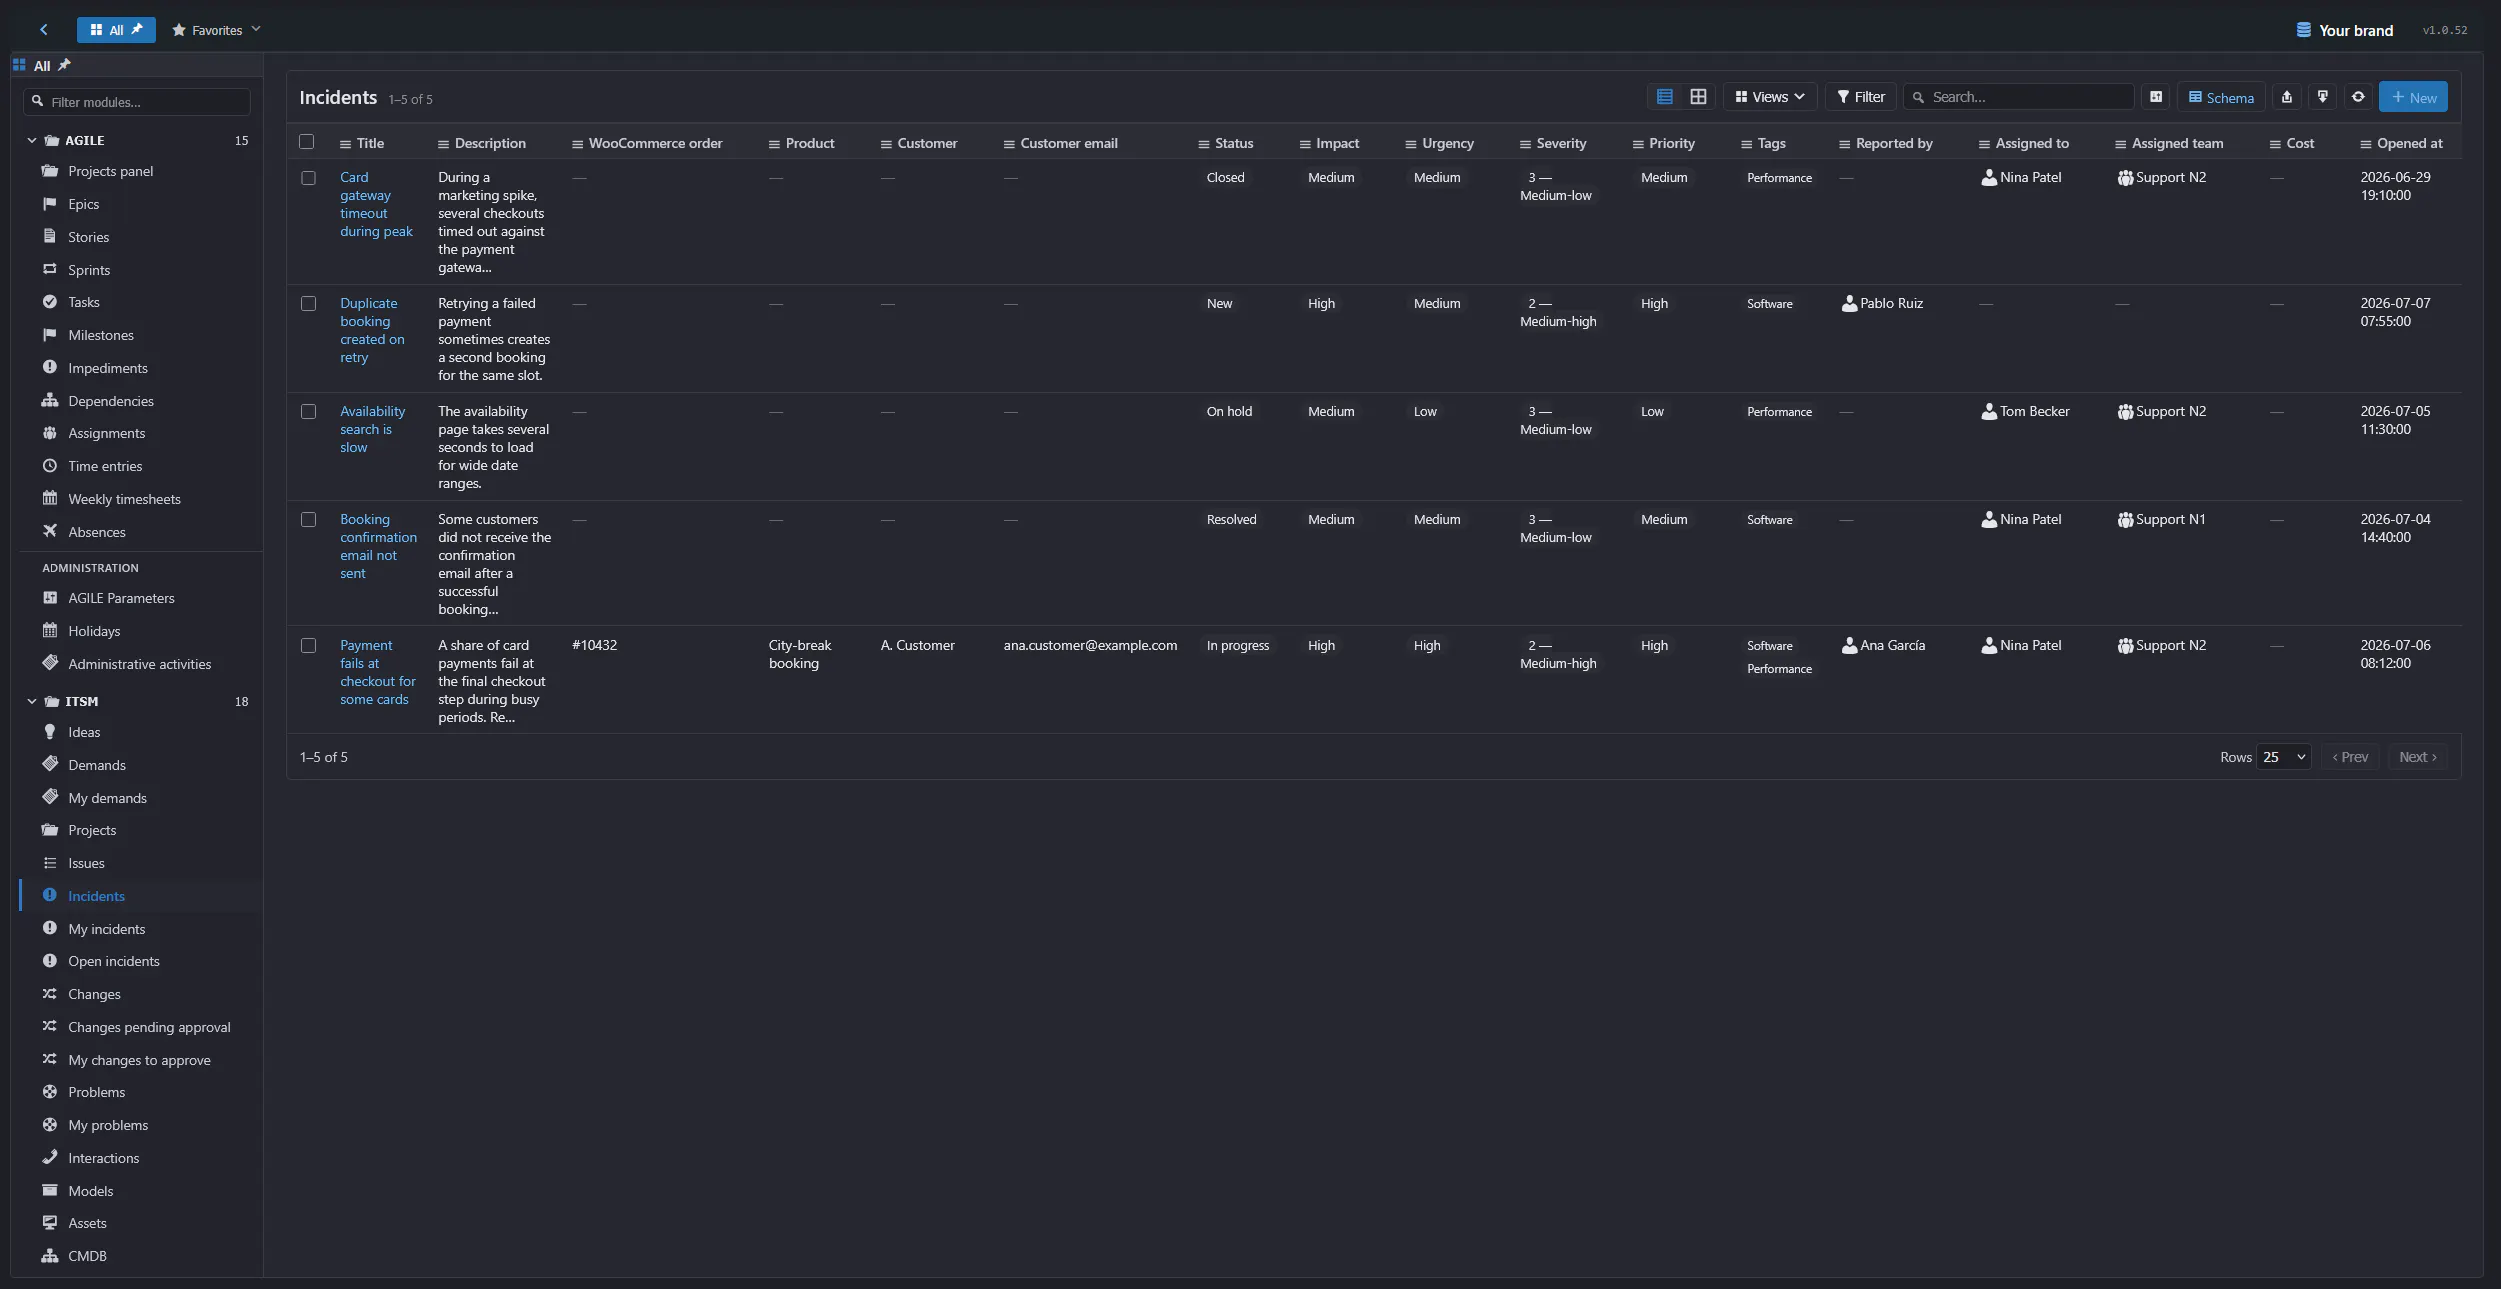Click the Status column menu icon
This screenshot has height=1289, width=2501.
(1204, 144)
